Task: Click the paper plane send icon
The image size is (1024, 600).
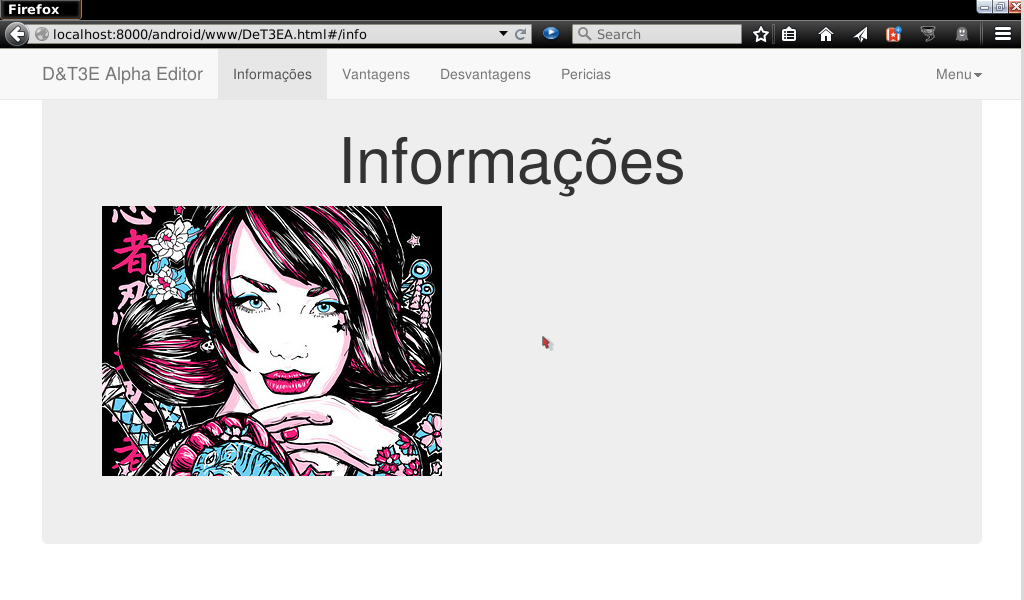Action: [860, 34]
